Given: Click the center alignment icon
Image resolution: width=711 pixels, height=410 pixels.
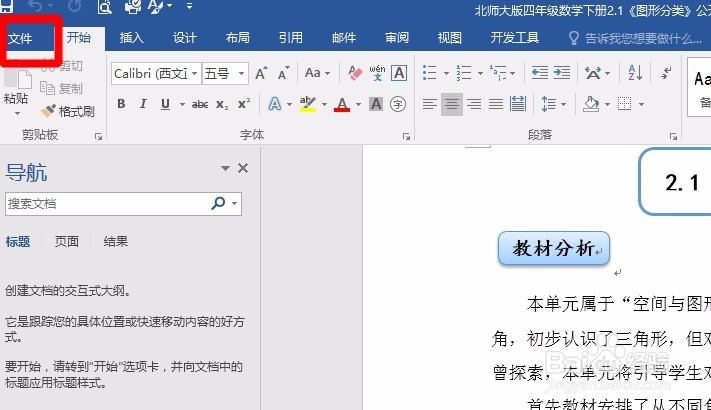Looking at the screenshot, I should tap(452, 104).
